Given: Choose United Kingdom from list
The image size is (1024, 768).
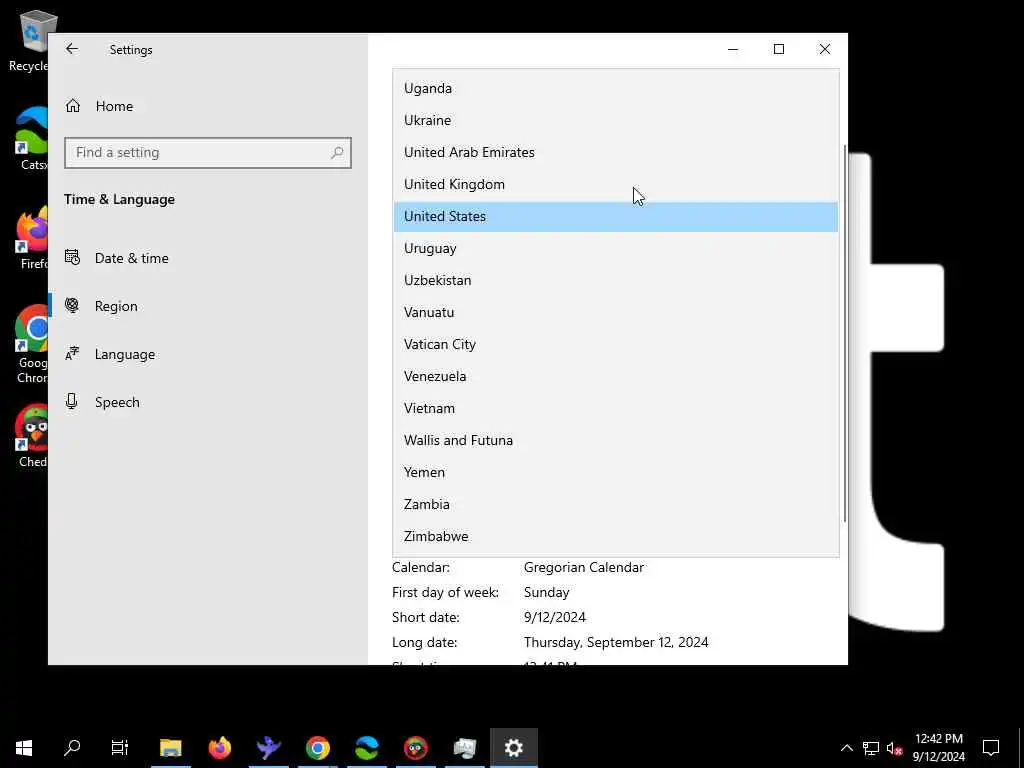Looking at the screenshot, I should 615,184.
